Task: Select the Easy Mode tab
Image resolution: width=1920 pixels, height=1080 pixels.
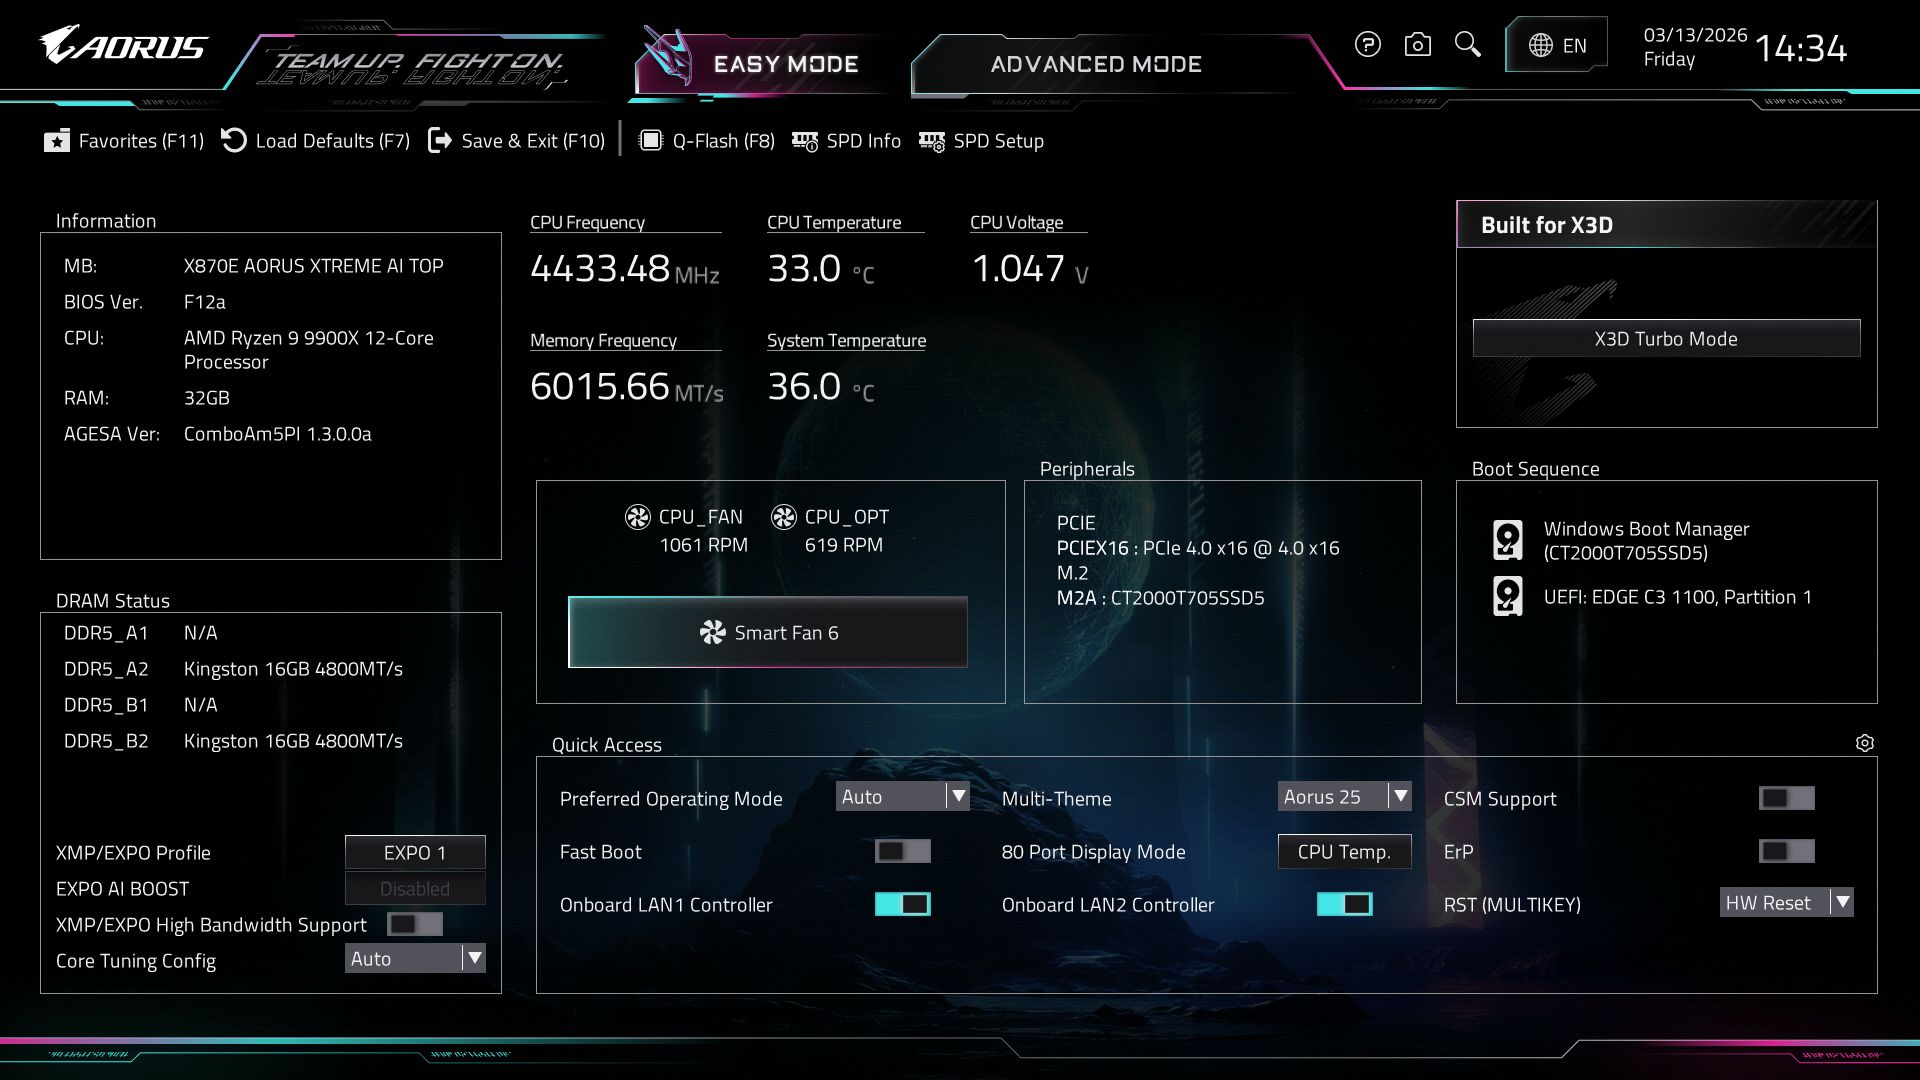Action: coord(785,64)
